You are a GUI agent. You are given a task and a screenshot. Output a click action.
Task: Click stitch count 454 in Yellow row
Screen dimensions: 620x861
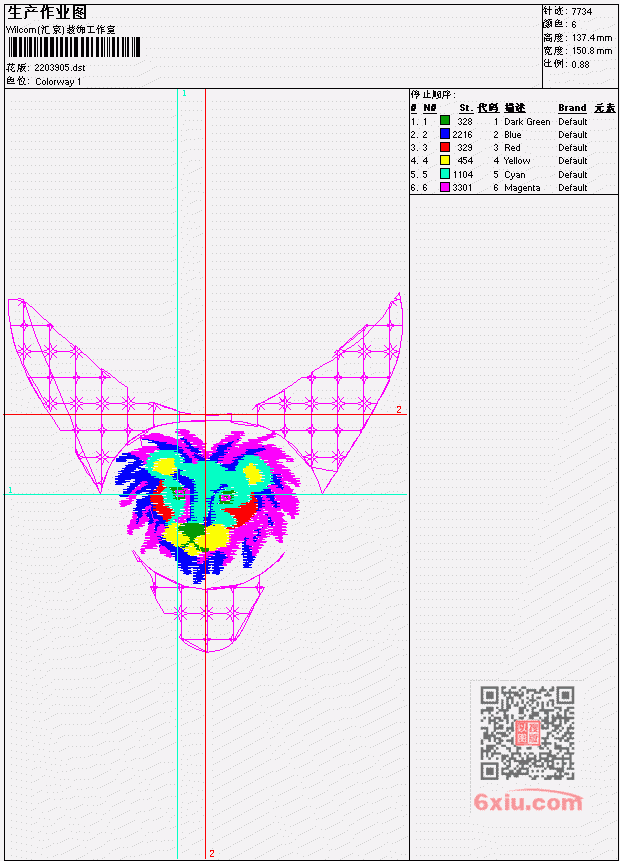click(465, 161)
